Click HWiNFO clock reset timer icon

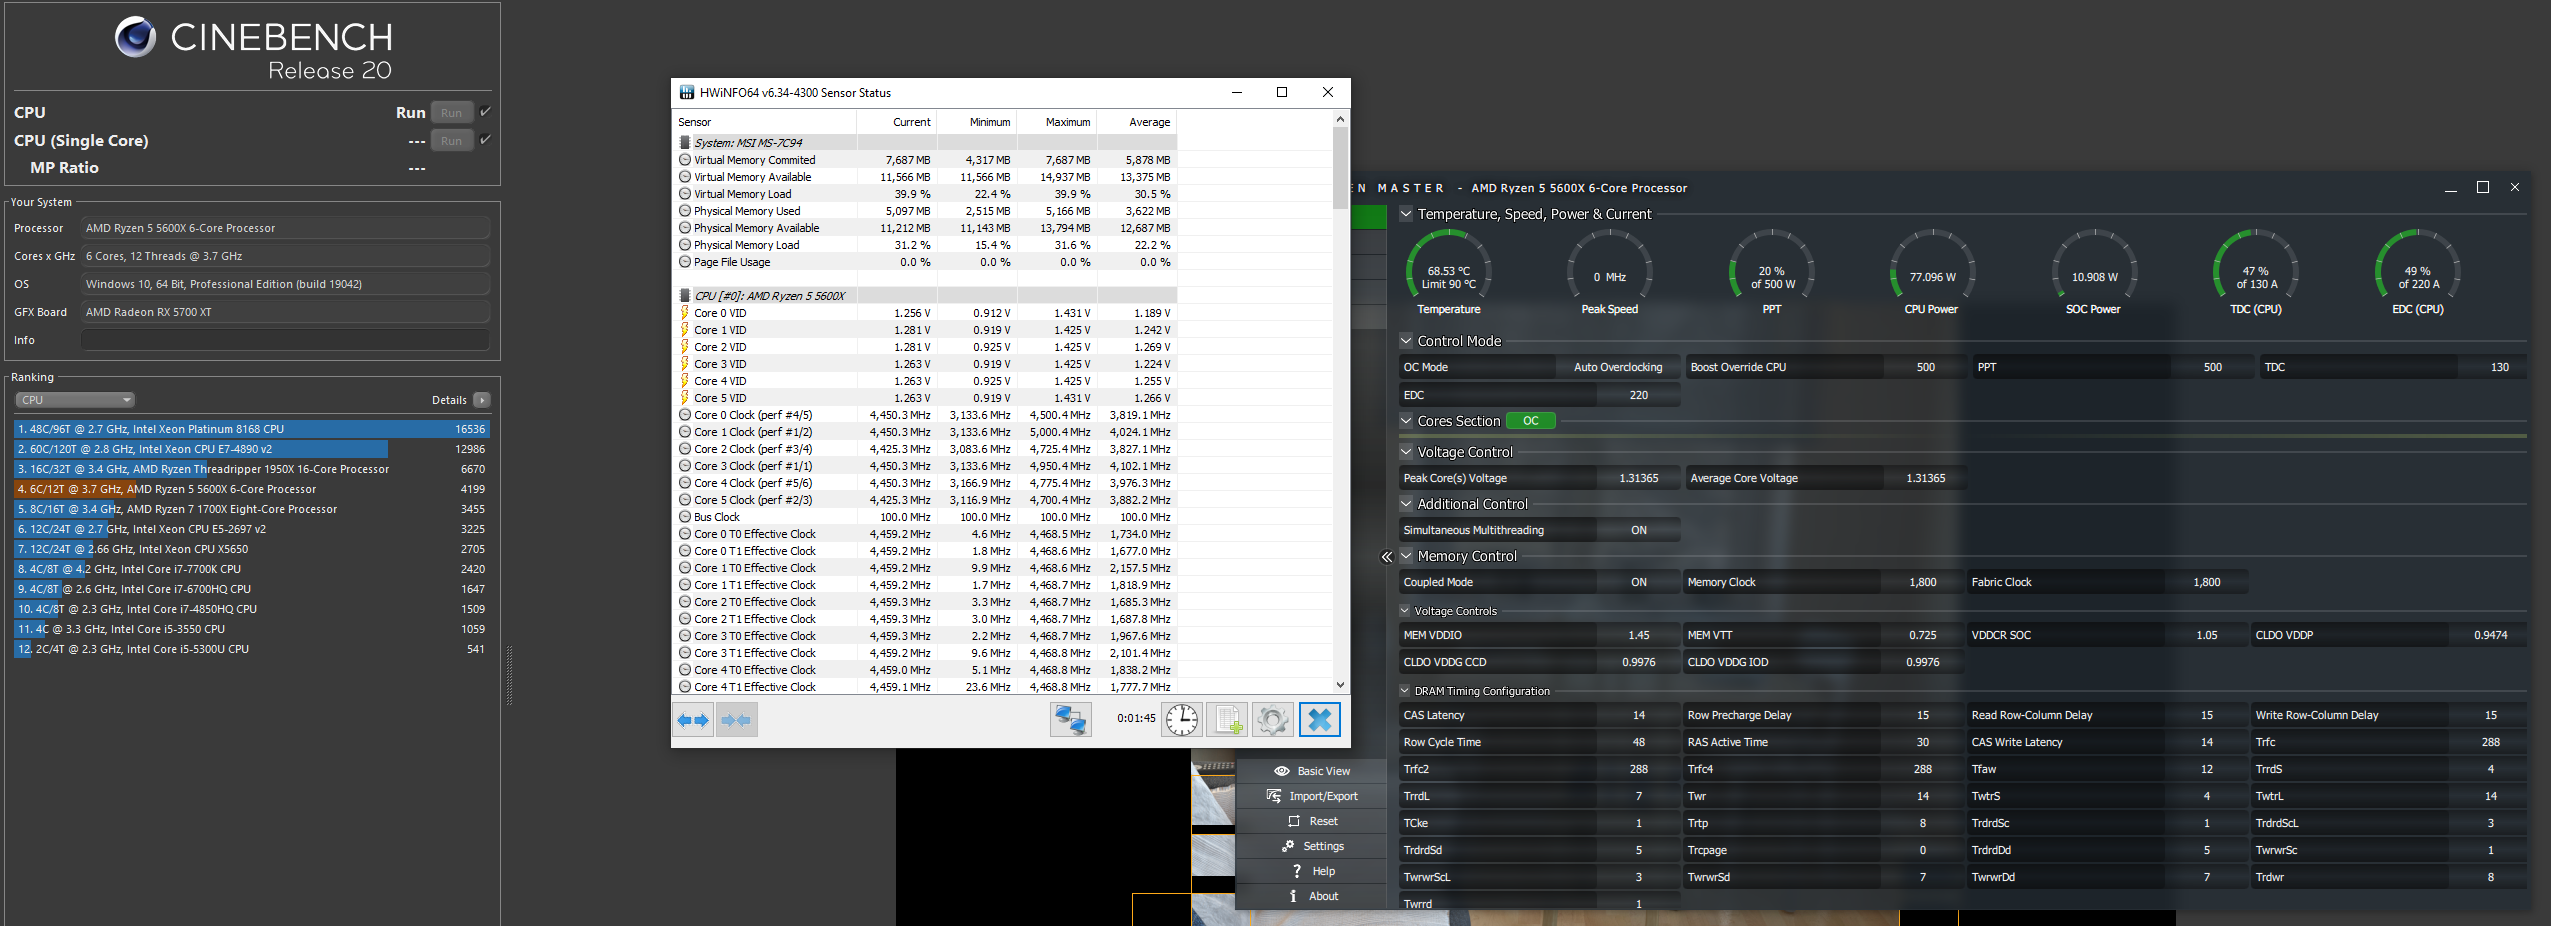pyautogui.click(x=1182, y=720)
